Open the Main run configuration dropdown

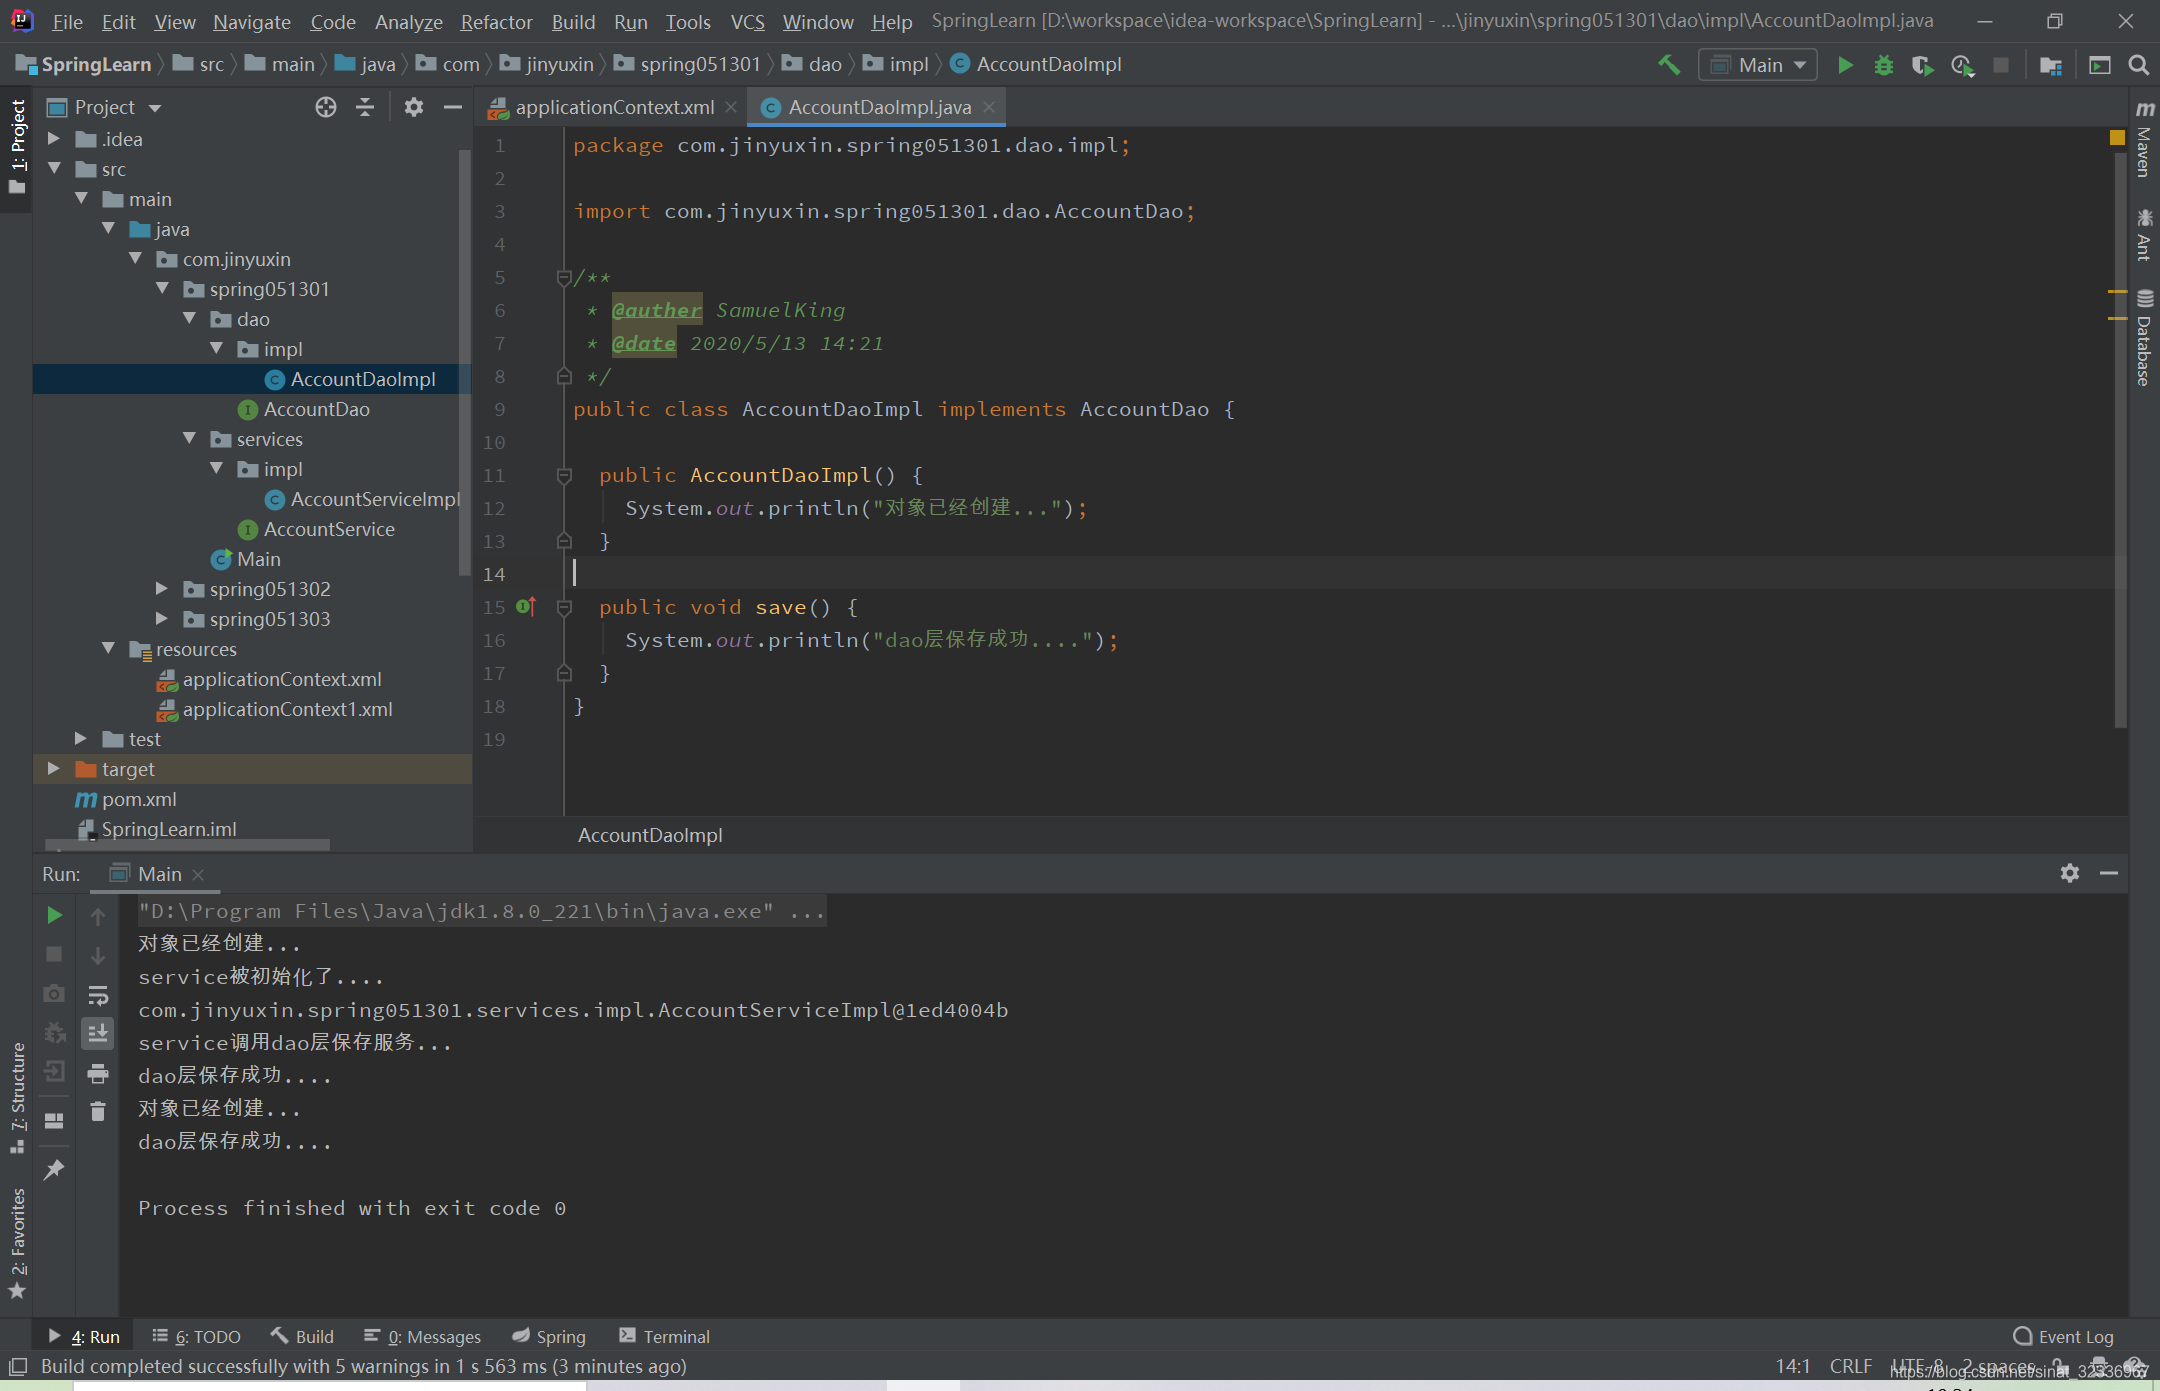1758,65
